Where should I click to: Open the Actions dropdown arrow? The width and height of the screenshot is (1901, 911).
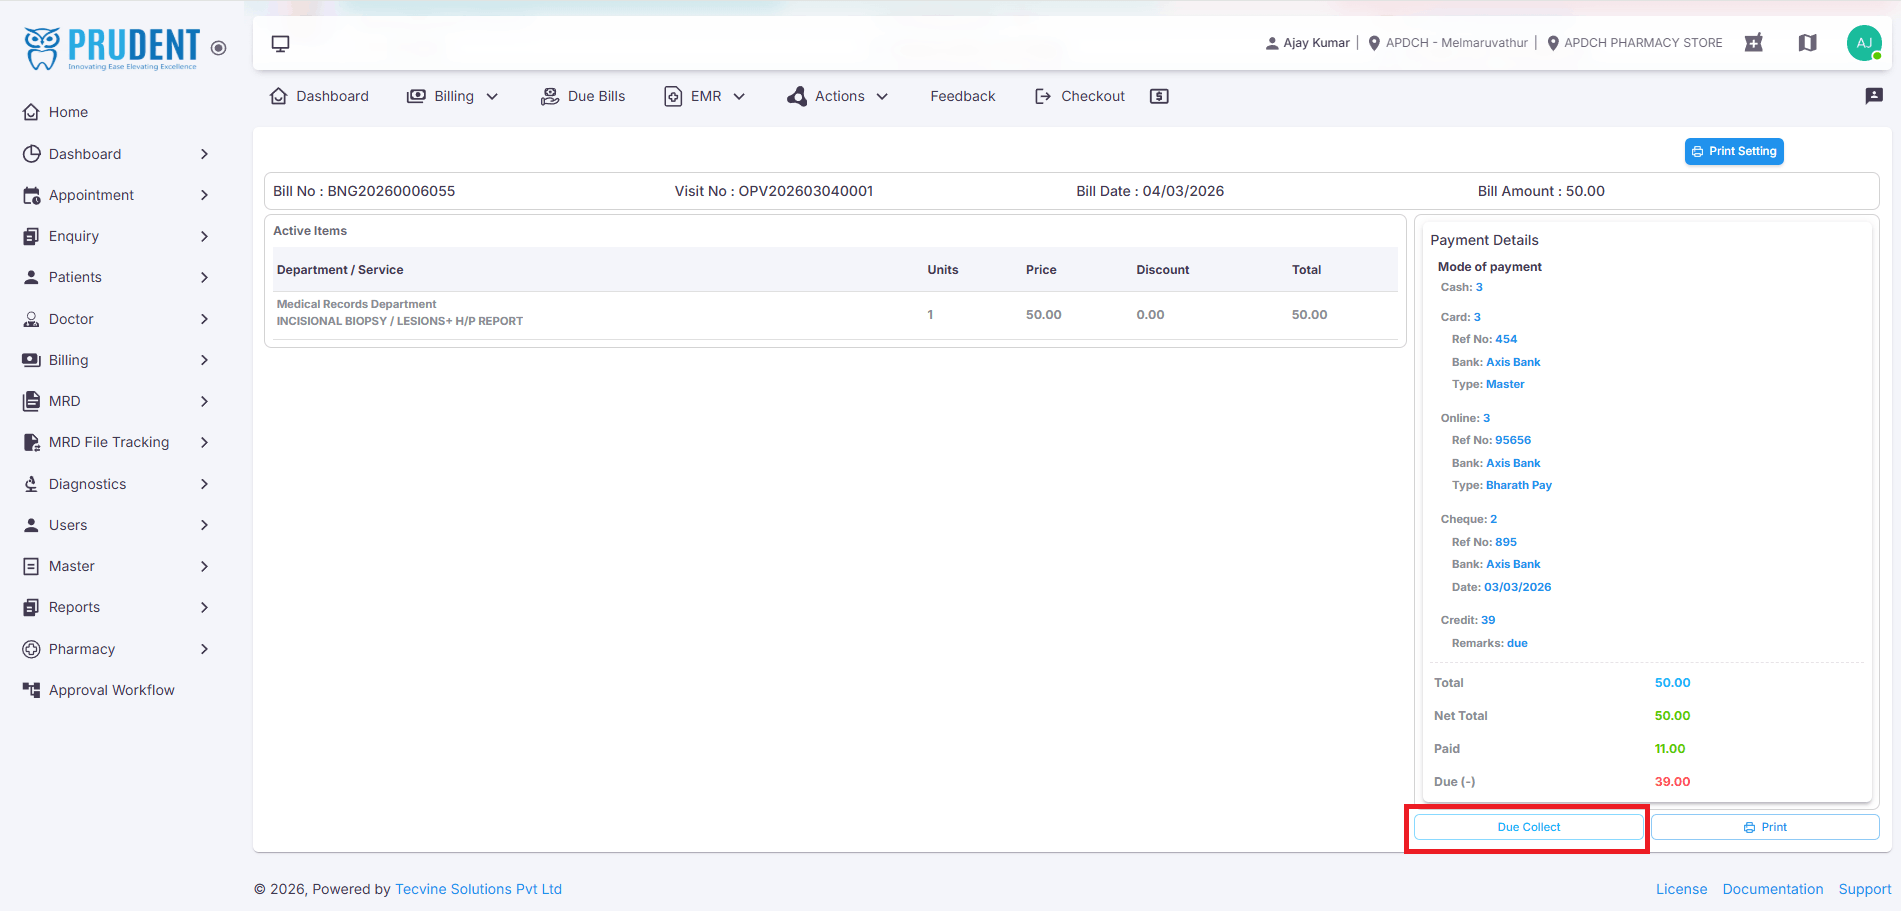tap(882, 96)
